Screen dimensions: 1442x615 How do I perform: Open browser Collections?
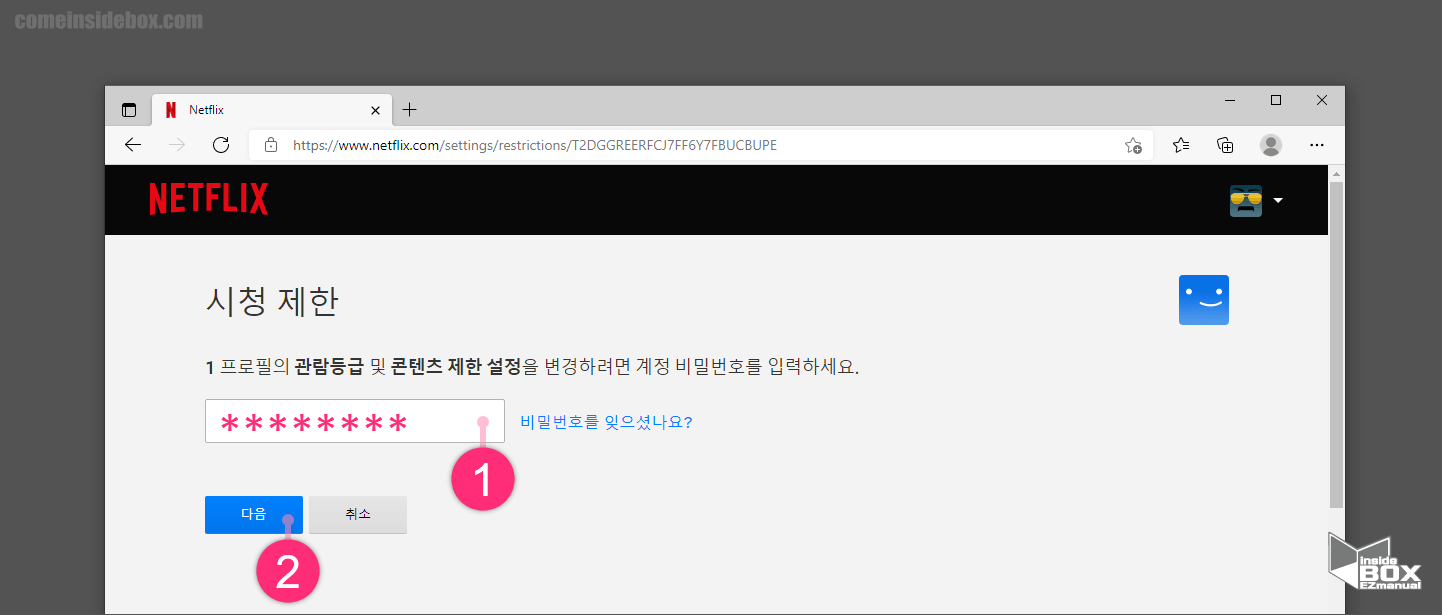point(1225,144)
